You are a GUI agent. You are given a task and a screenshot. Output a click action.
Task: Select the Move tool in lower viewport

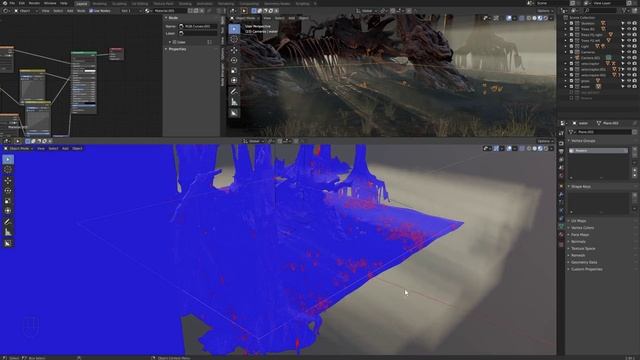point(8,180)
